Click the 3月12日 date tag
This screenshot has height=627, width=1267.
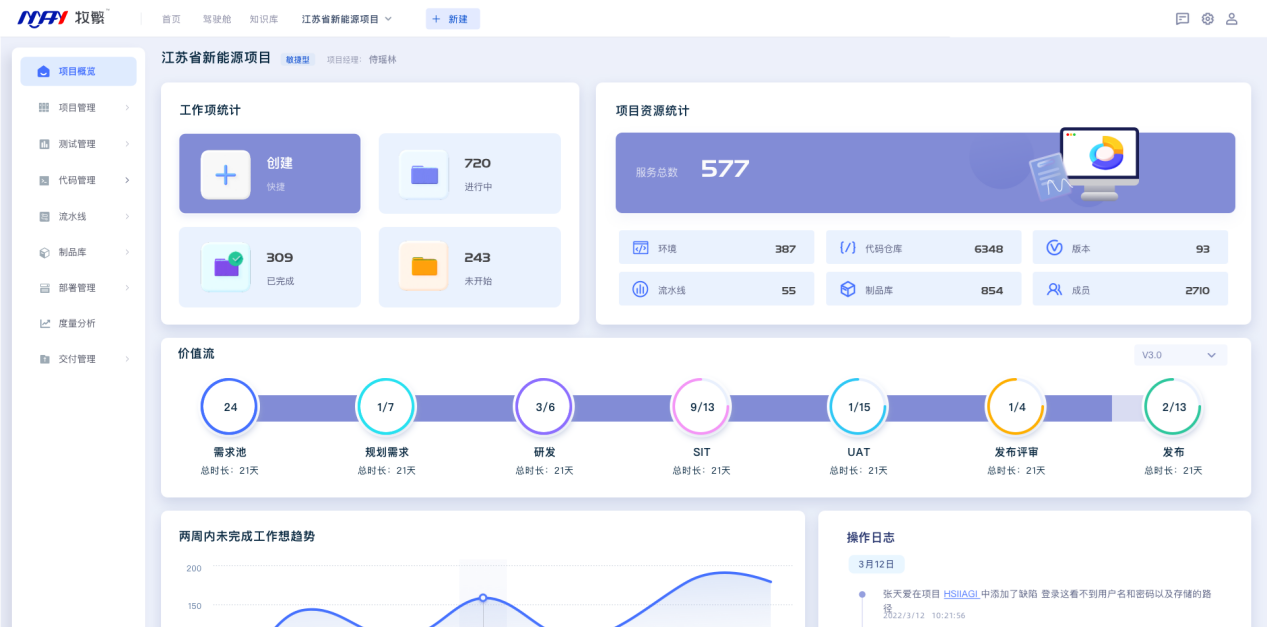coord(876,564)
